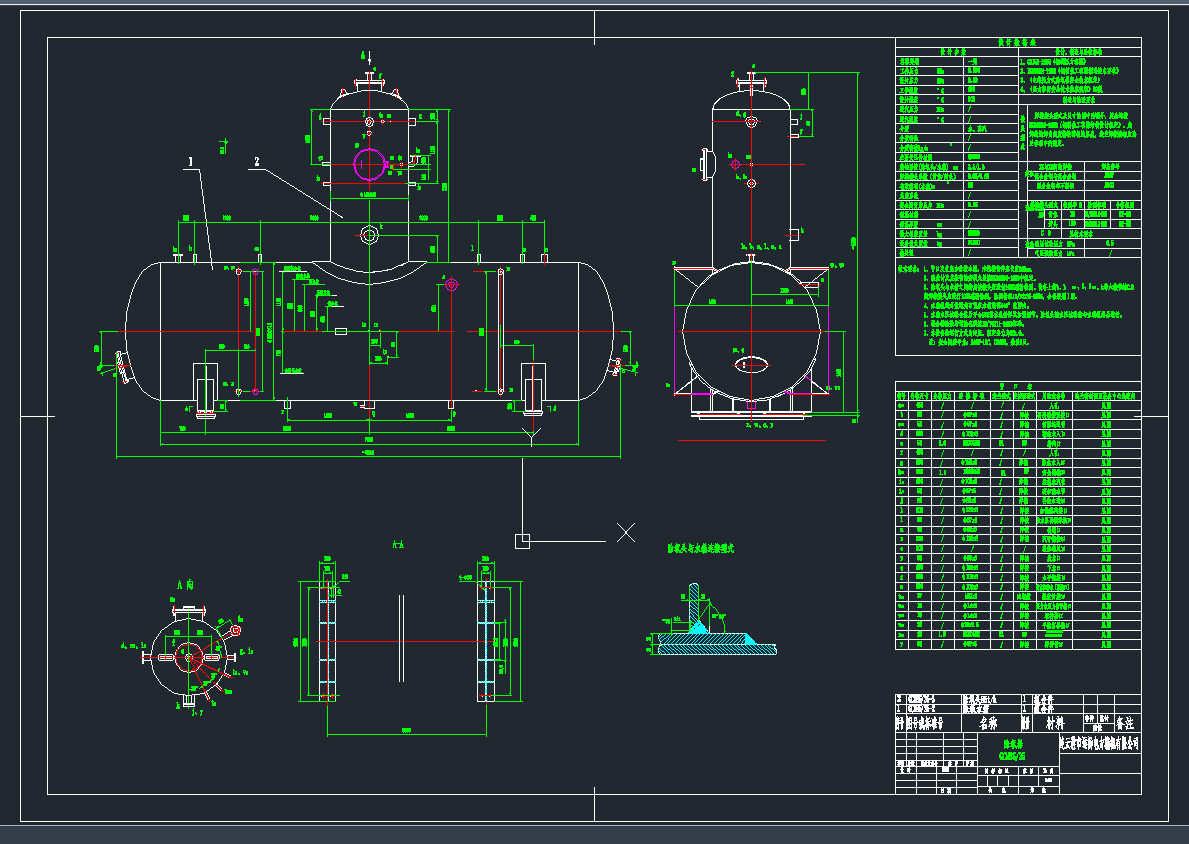Image resolution: width=1189 pixels, height=844 pixels.
Task: Click the white X marker near the crosshair
Action: [626, 532]
